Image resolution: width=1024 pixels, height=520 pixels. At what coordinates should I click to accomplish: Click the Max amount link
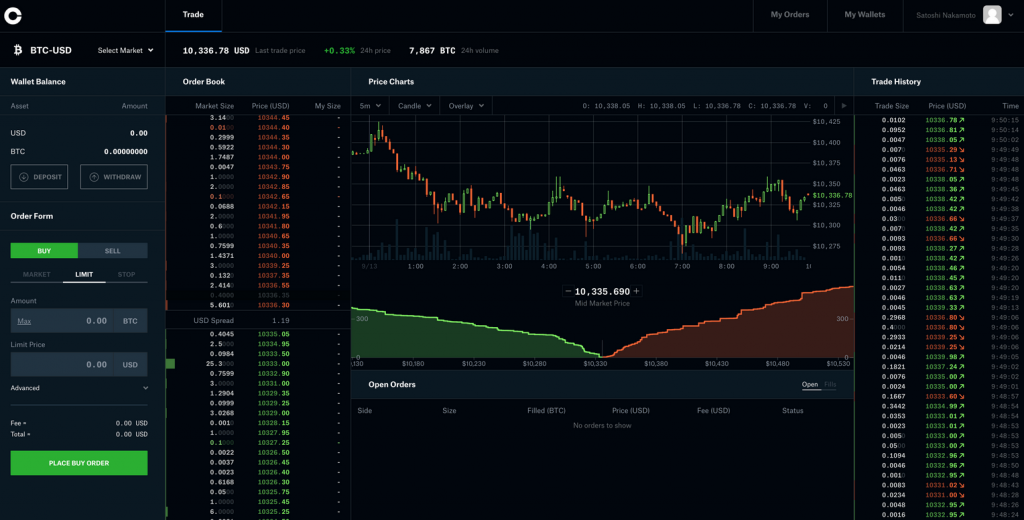tap(25, 321)
